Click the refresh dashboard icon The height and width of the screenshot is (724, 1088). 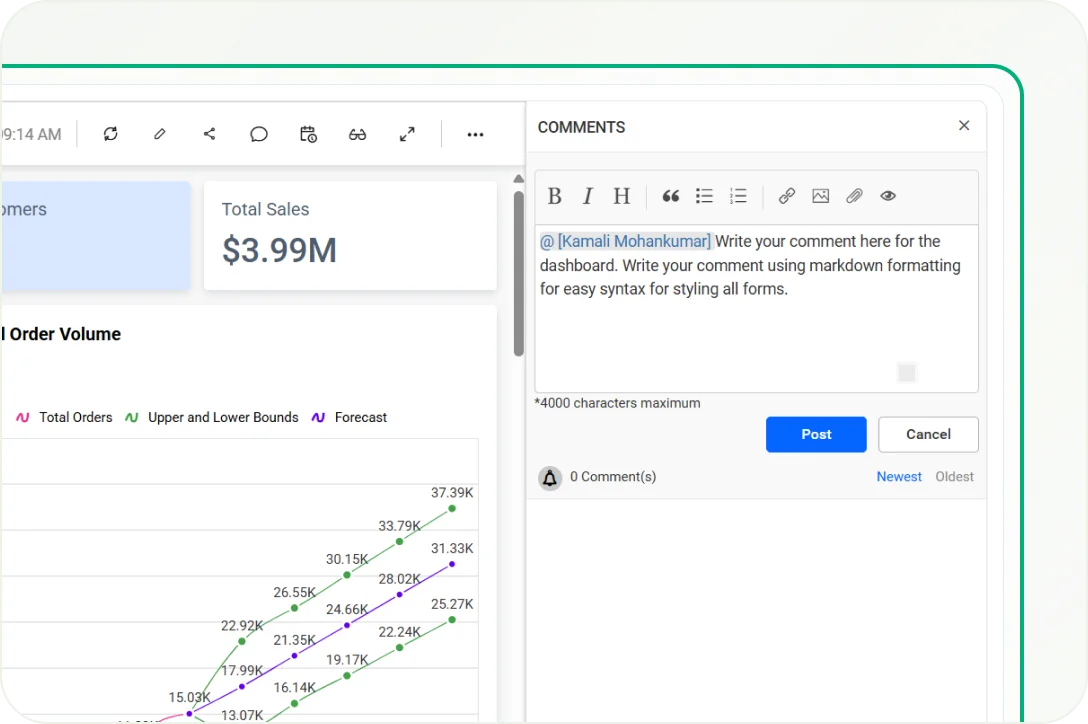click(111, 134)
